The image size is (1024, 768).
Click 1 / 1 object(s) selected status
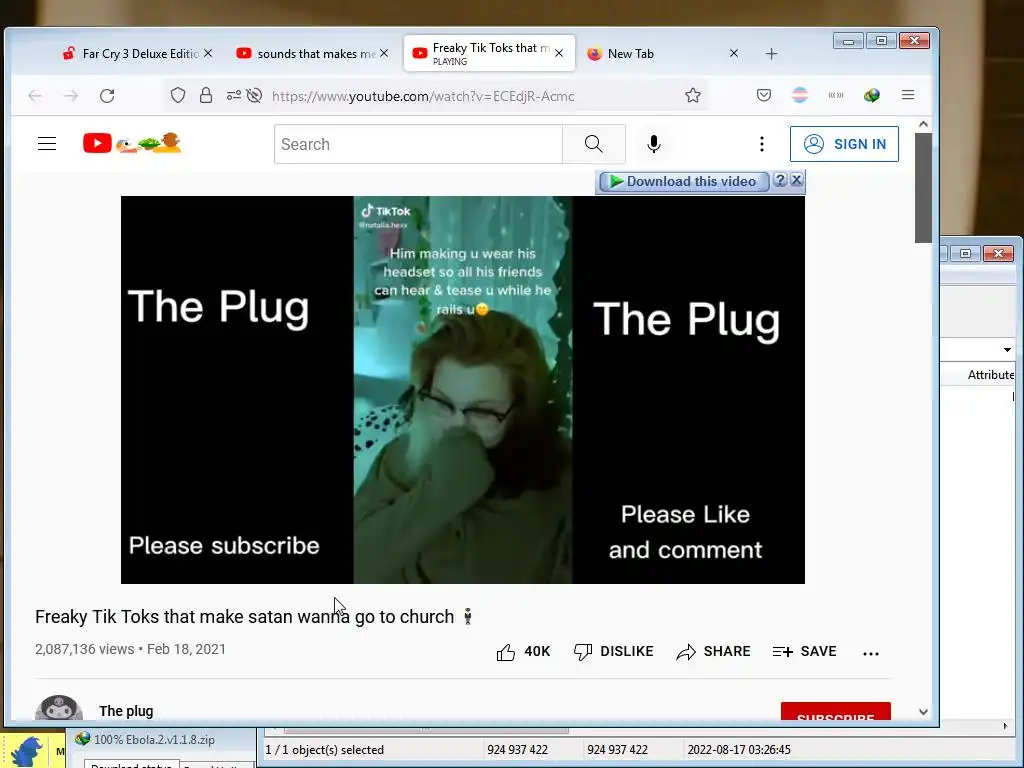coord(325,750)
